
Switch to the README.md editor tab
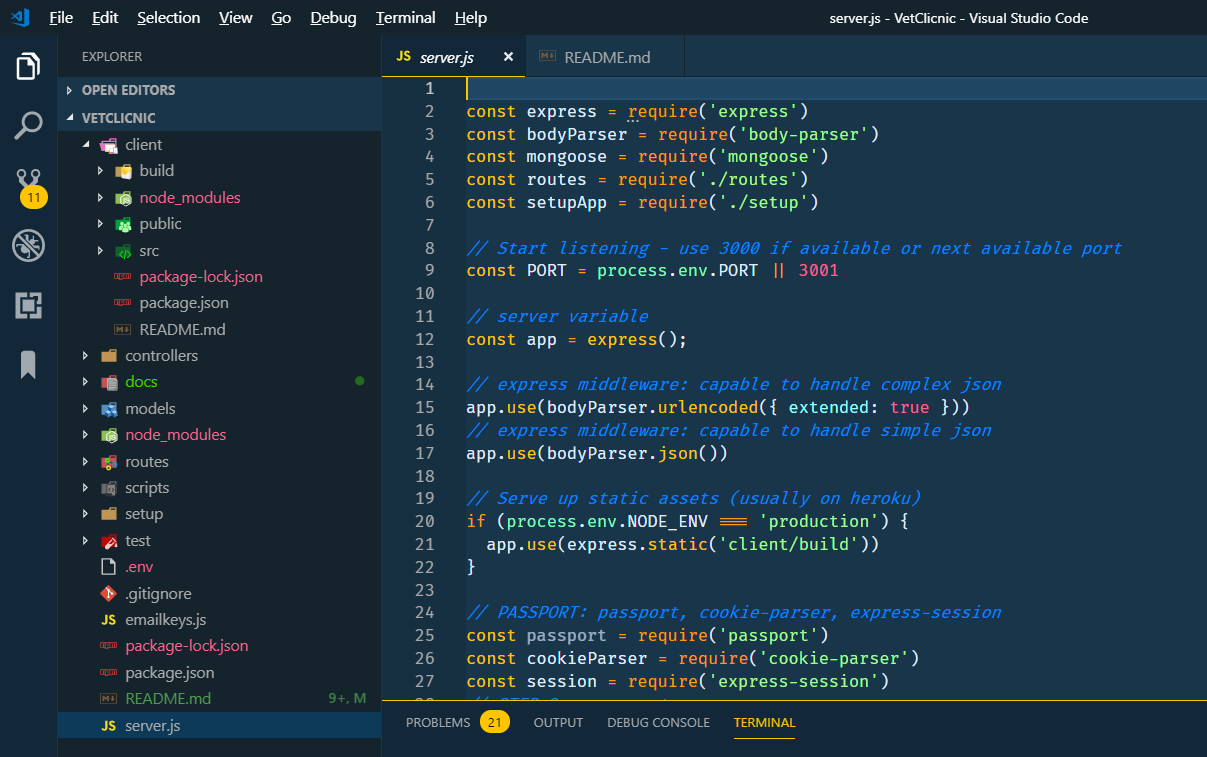click(604, 57)
